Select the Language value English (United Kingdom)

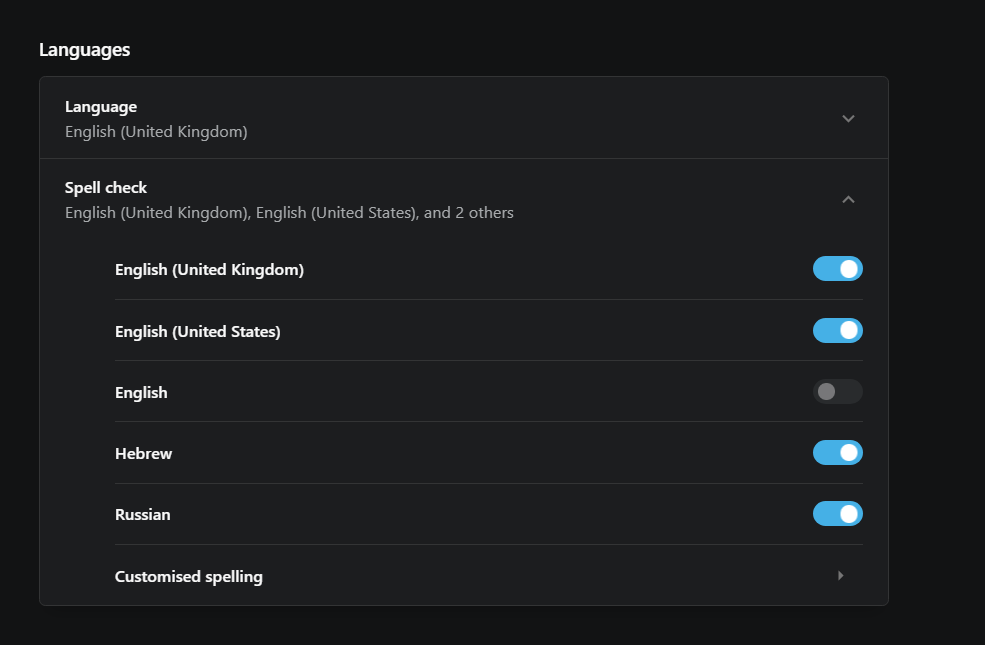click(156, 132)
